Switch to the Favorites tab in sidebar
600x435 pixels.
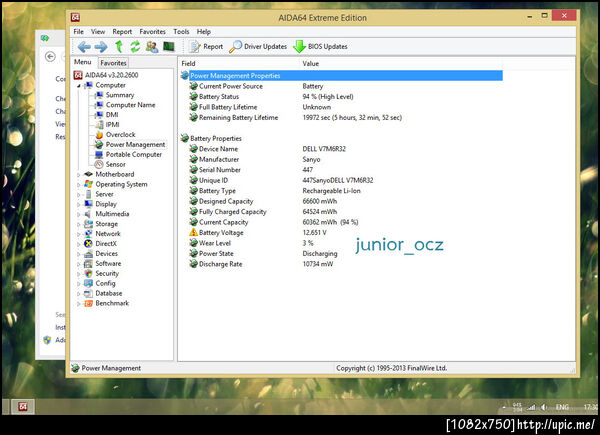(x=113, y=63)
